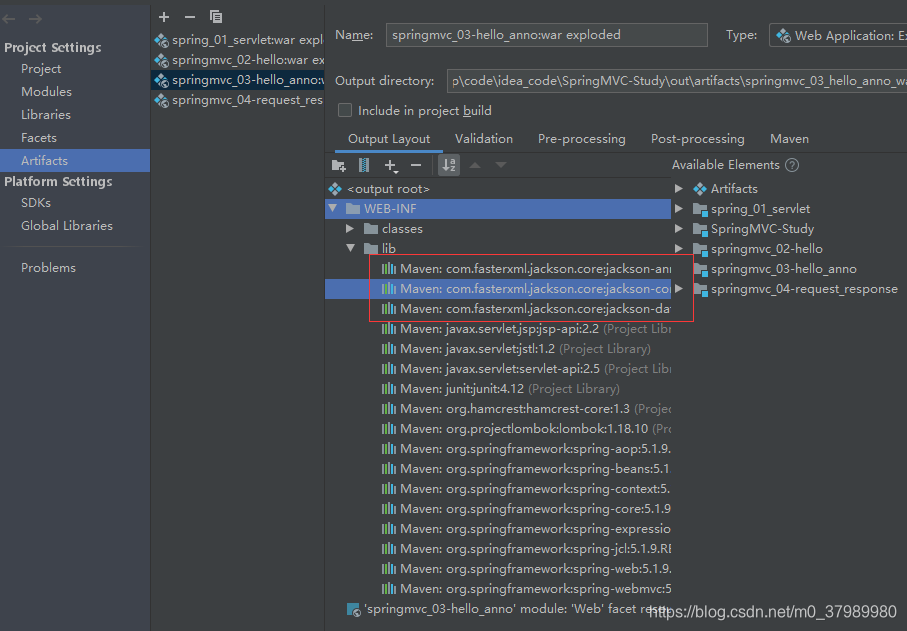907x631 pixels.
Task: Expand springmvc_04-request_response in Available Elements
Action: (679, 289)
